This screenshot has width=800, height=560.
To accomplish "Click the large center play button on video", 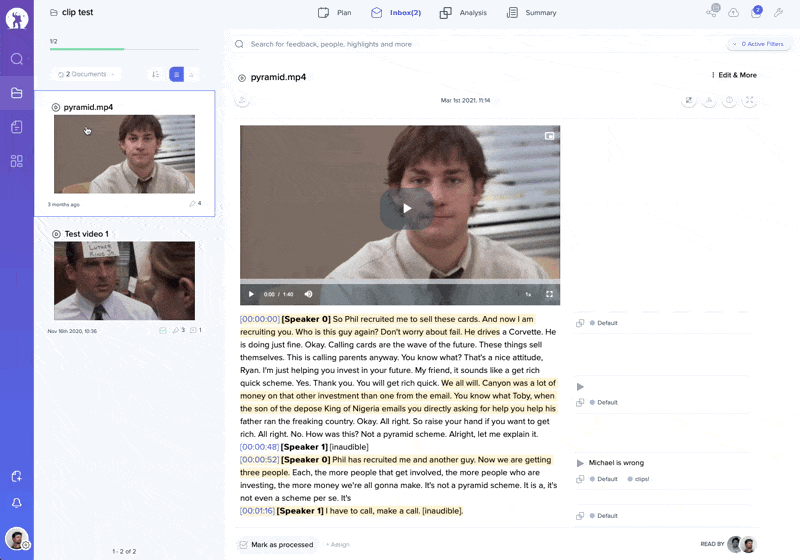I will tap(407, 209).
